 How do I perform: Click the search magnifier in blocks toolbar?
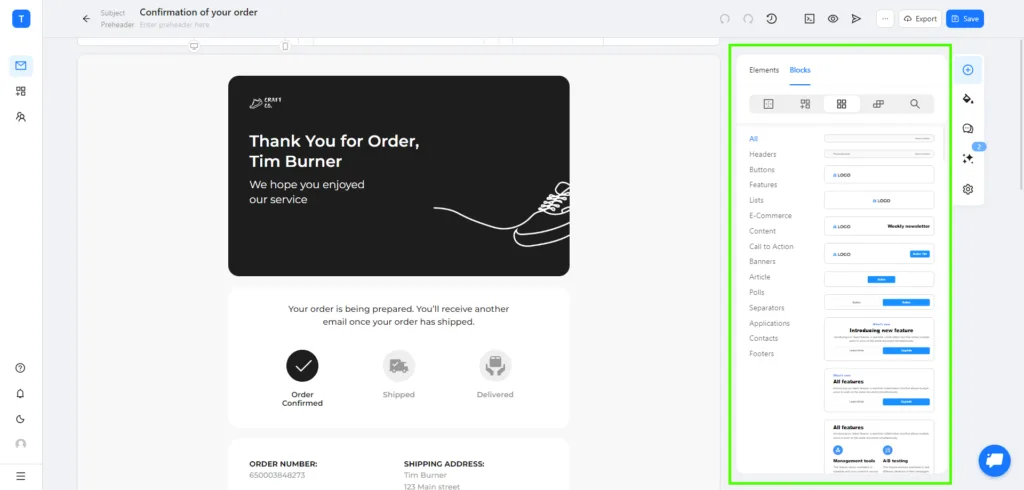tap(915, 104)
